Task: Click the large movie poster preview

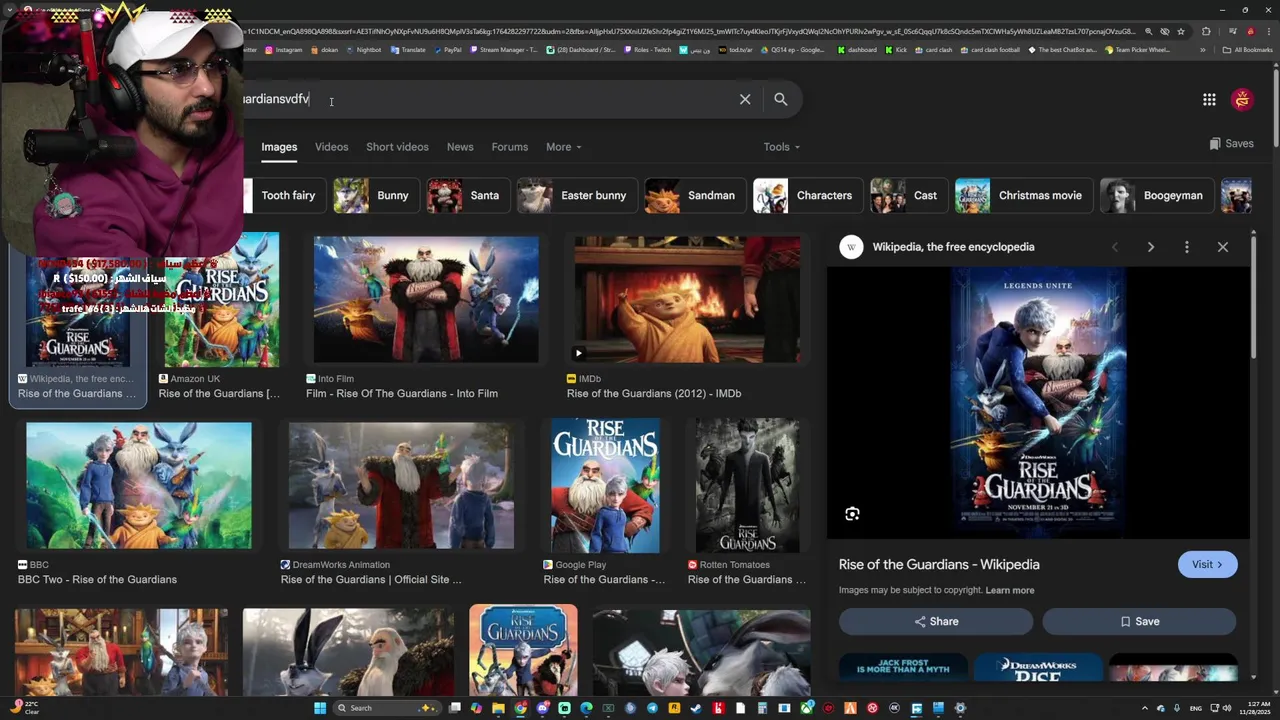Action: pyautogui.click(x=1038, y=403)
